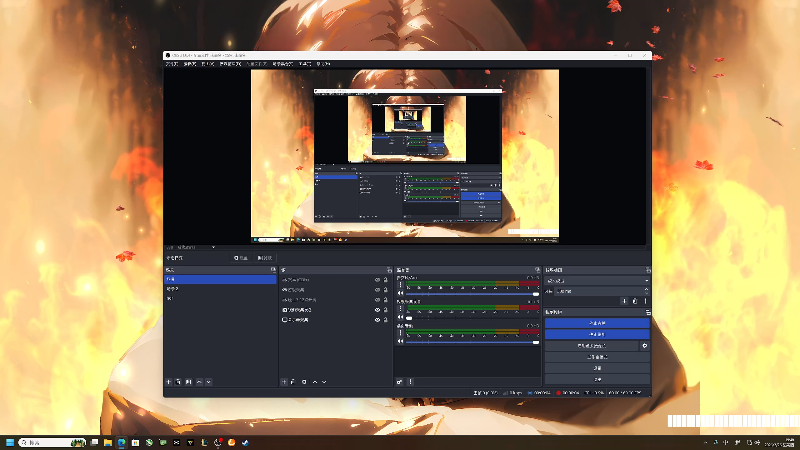The height and width of the screenshot is (450, 800).
Task: Open the Docks menu in OBS
Action: pos(230,64)
